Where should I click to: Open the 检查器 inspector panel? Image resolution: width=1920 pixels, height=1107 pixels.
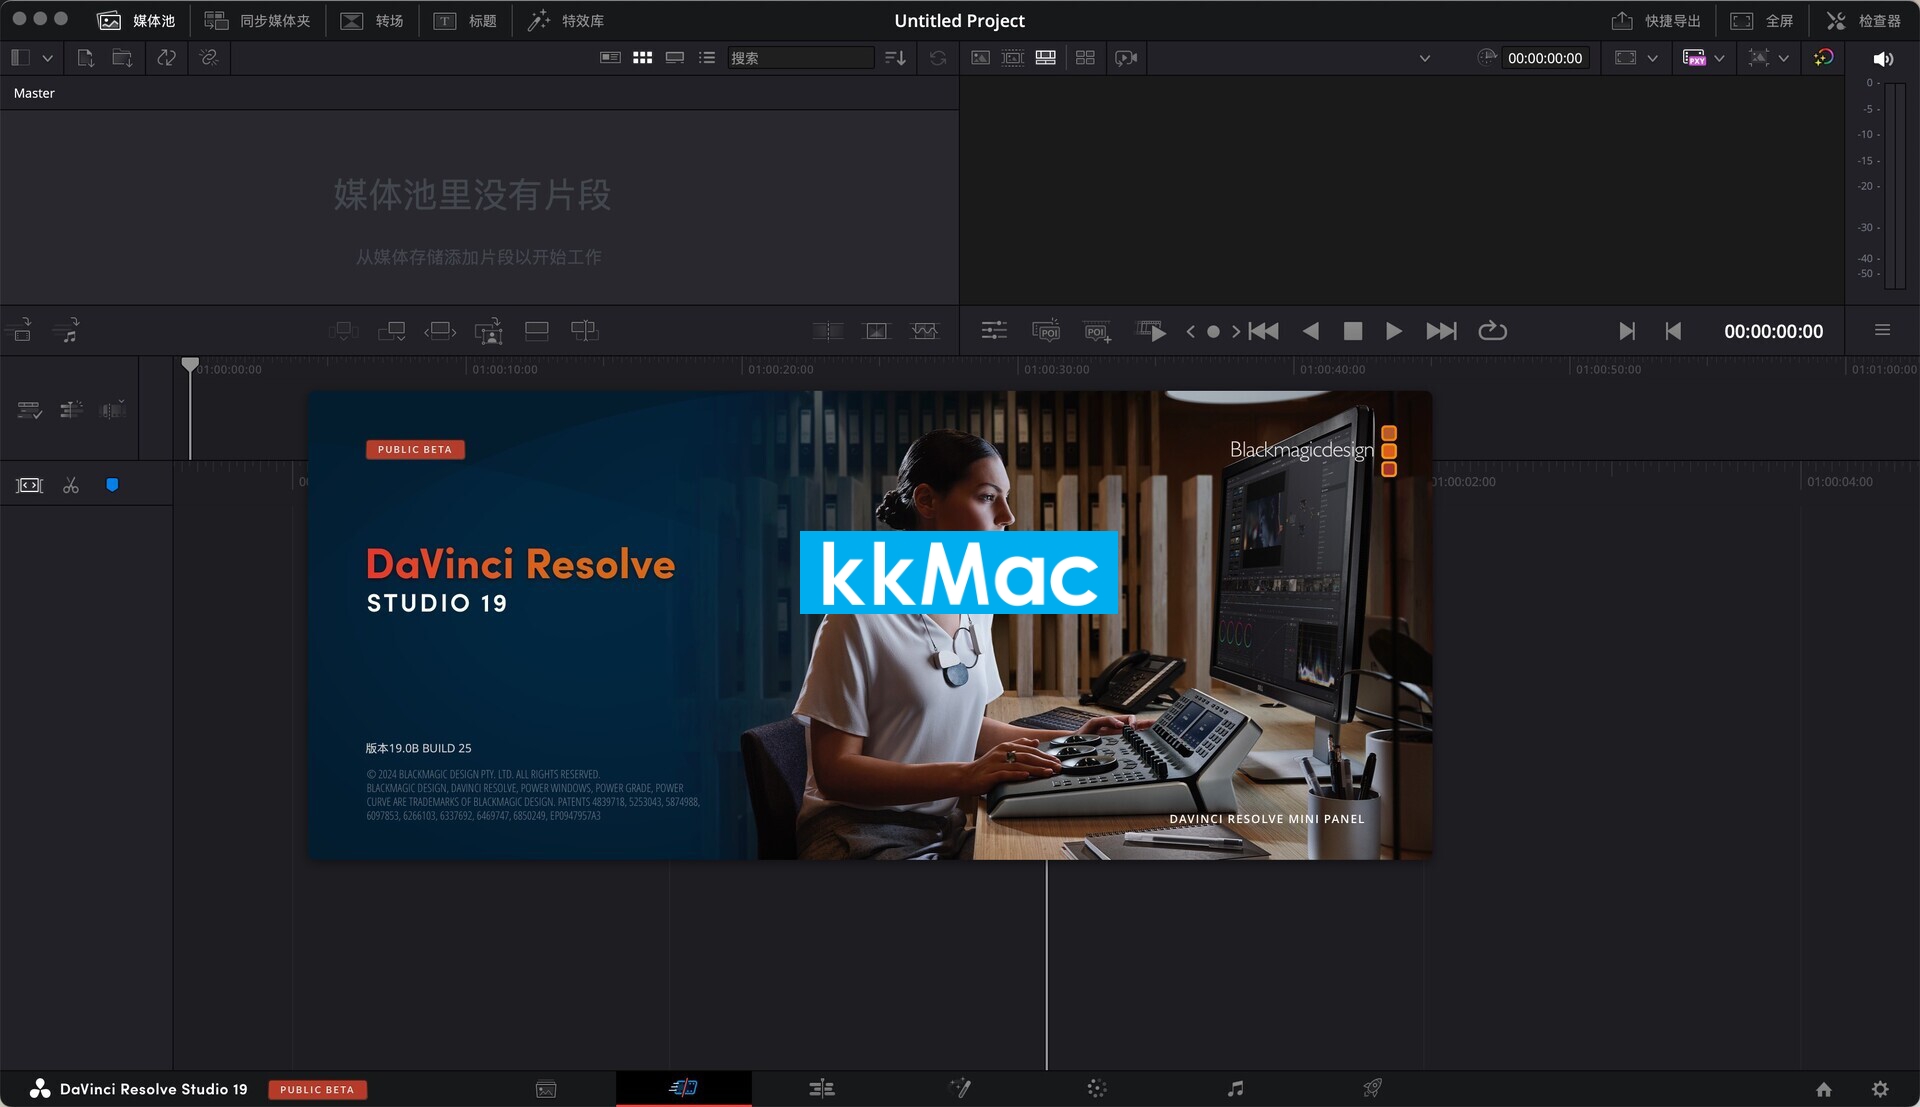pyautogui.click(x=1864, y=20)
